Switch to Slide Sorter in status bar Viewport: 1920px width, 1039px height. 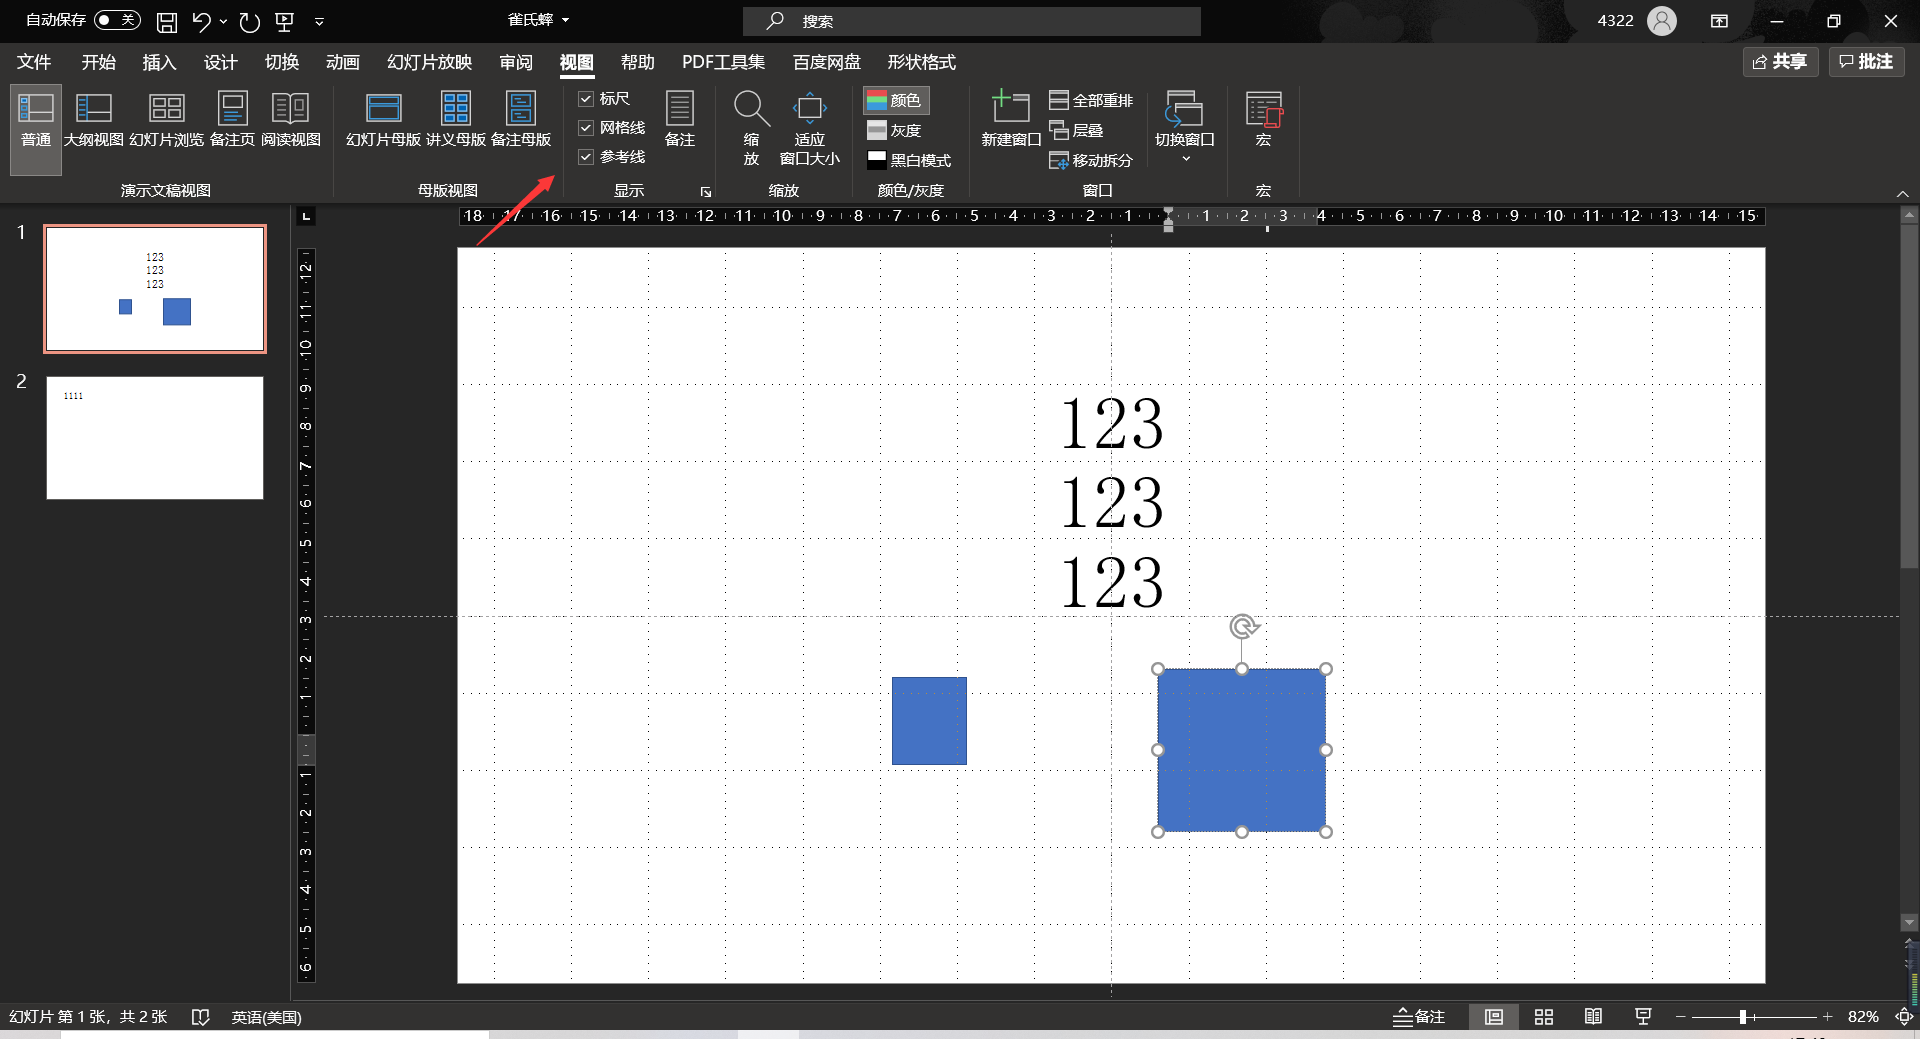coord(1544,1017)
